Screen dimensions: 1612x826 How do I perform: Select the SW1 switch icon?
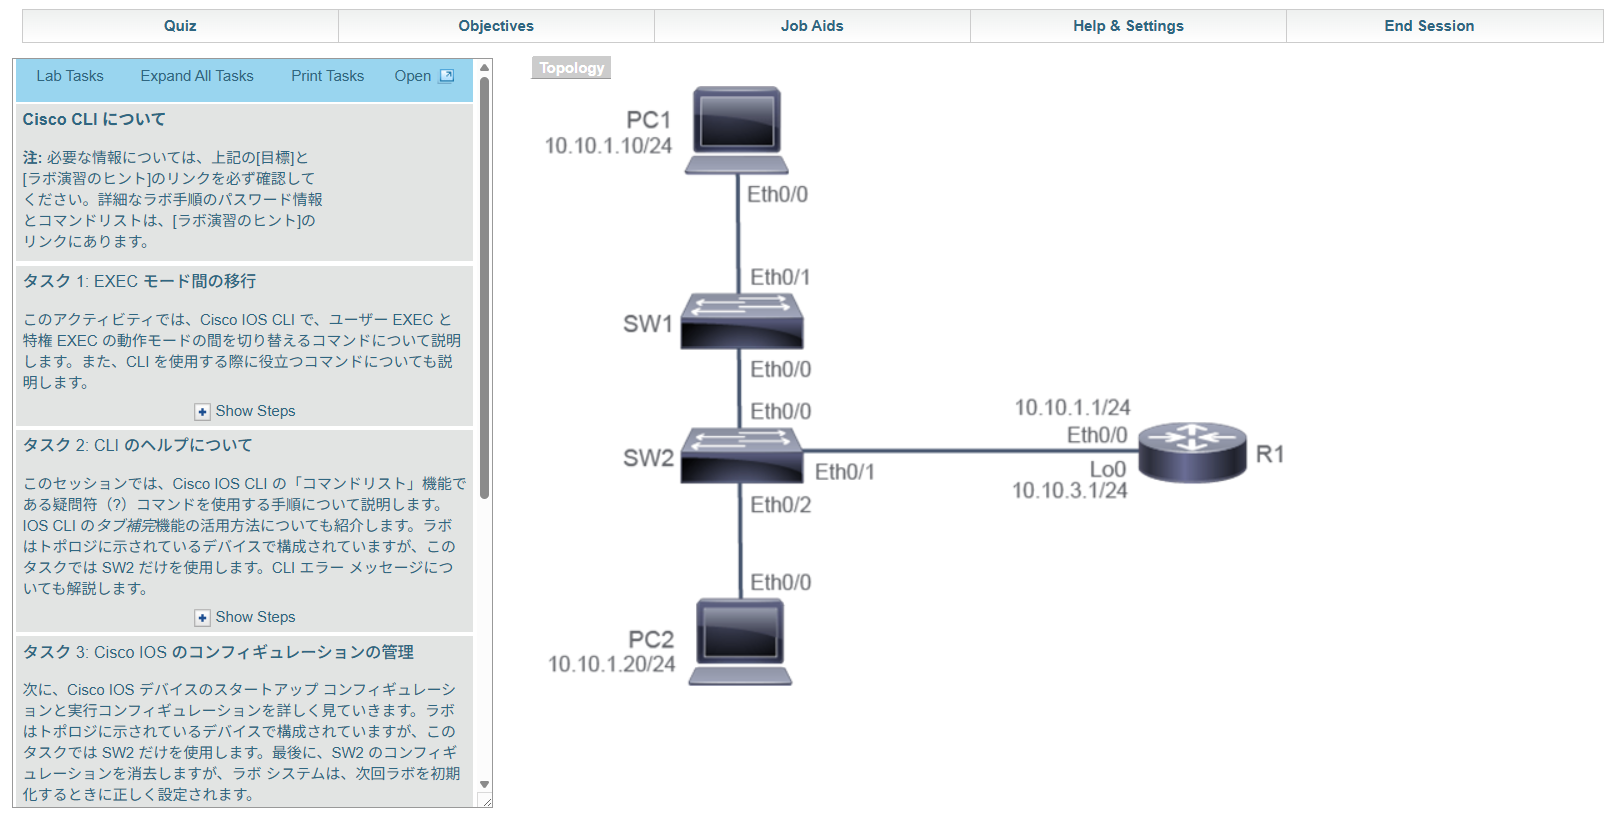click(x=741, y=321)
